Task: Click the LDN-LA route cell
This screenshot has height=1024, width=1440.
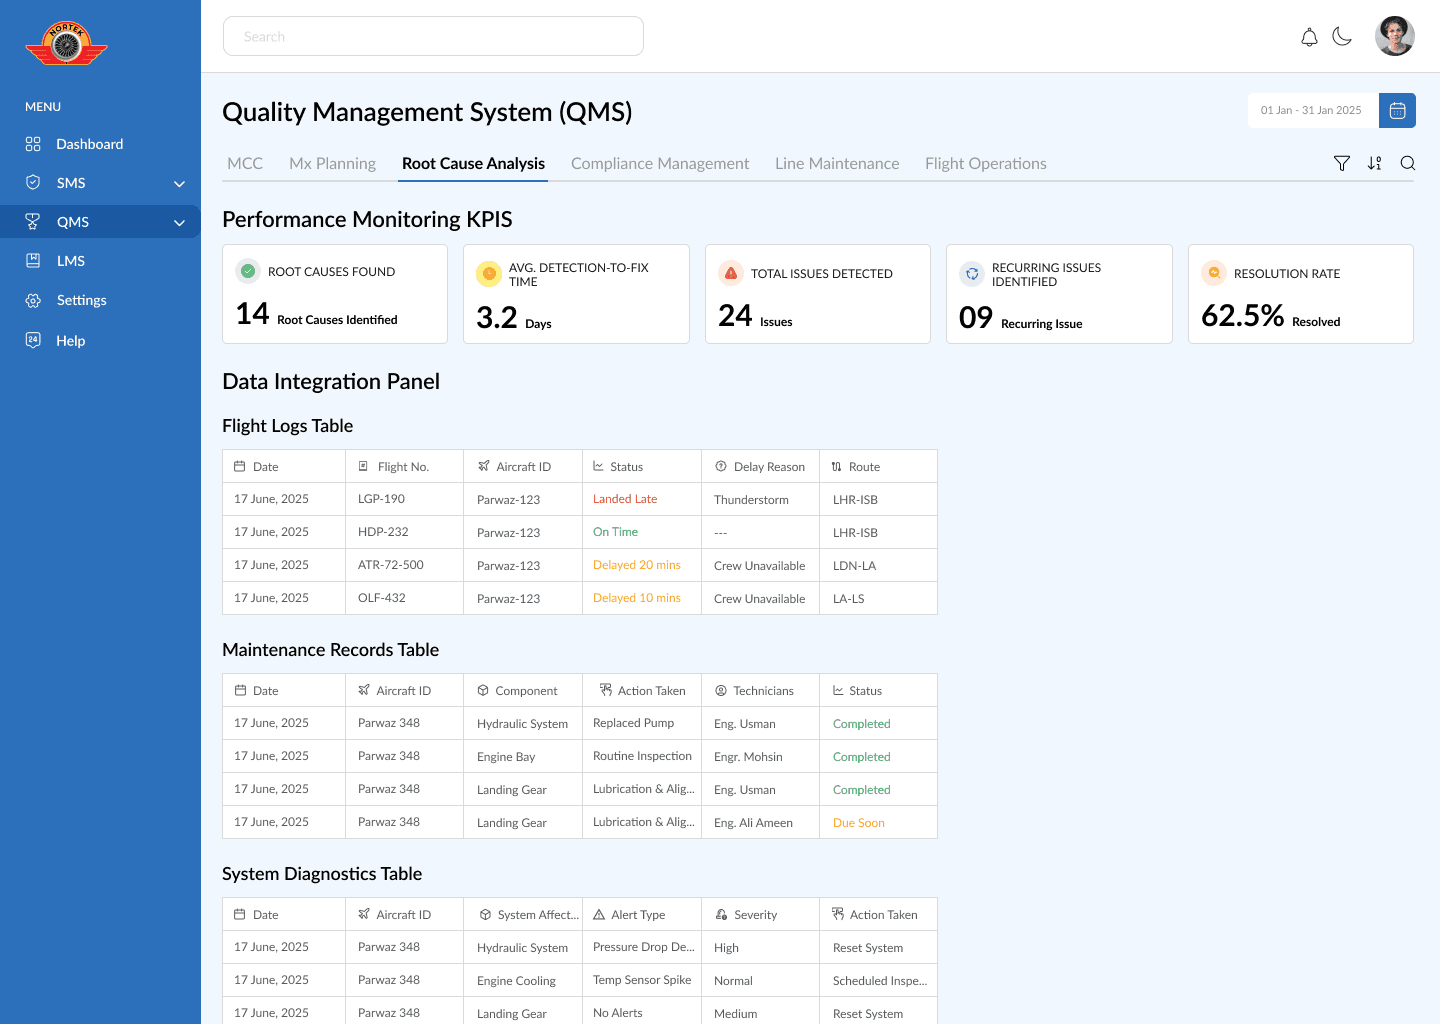Action: [x=854, y=566]
